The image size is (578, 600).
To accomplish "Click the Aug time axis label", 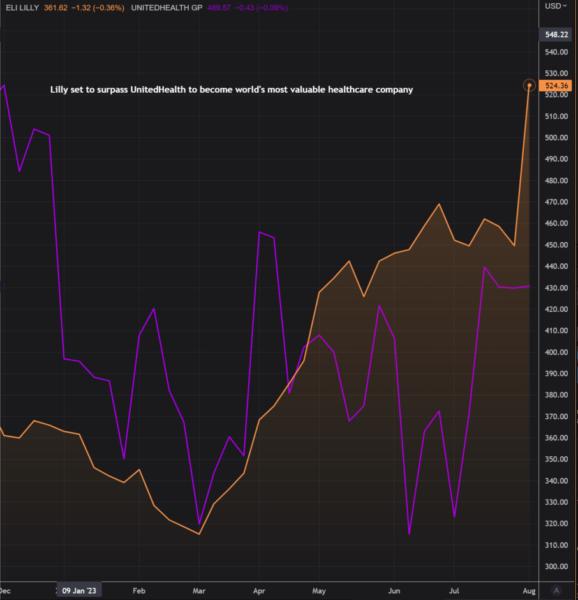I will [529, 591].
